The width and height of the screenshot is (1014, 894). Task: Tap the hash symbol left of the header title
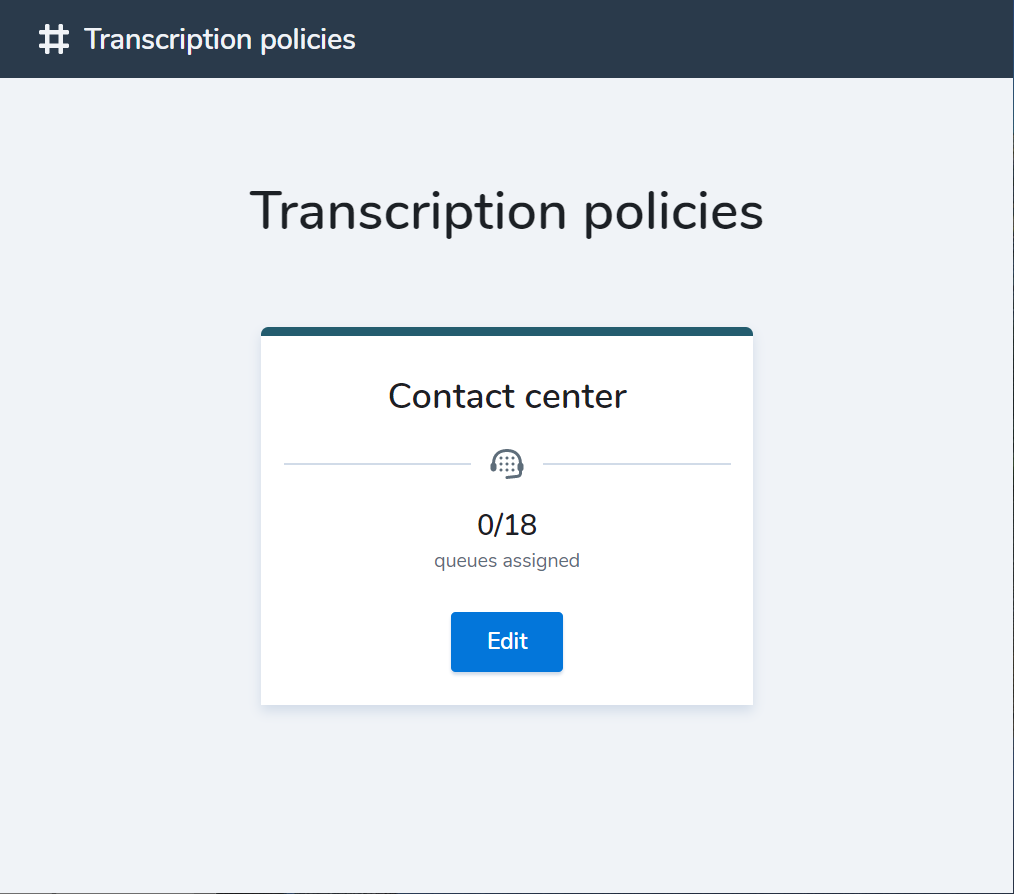pyautogui.click(x=53, y=39)
